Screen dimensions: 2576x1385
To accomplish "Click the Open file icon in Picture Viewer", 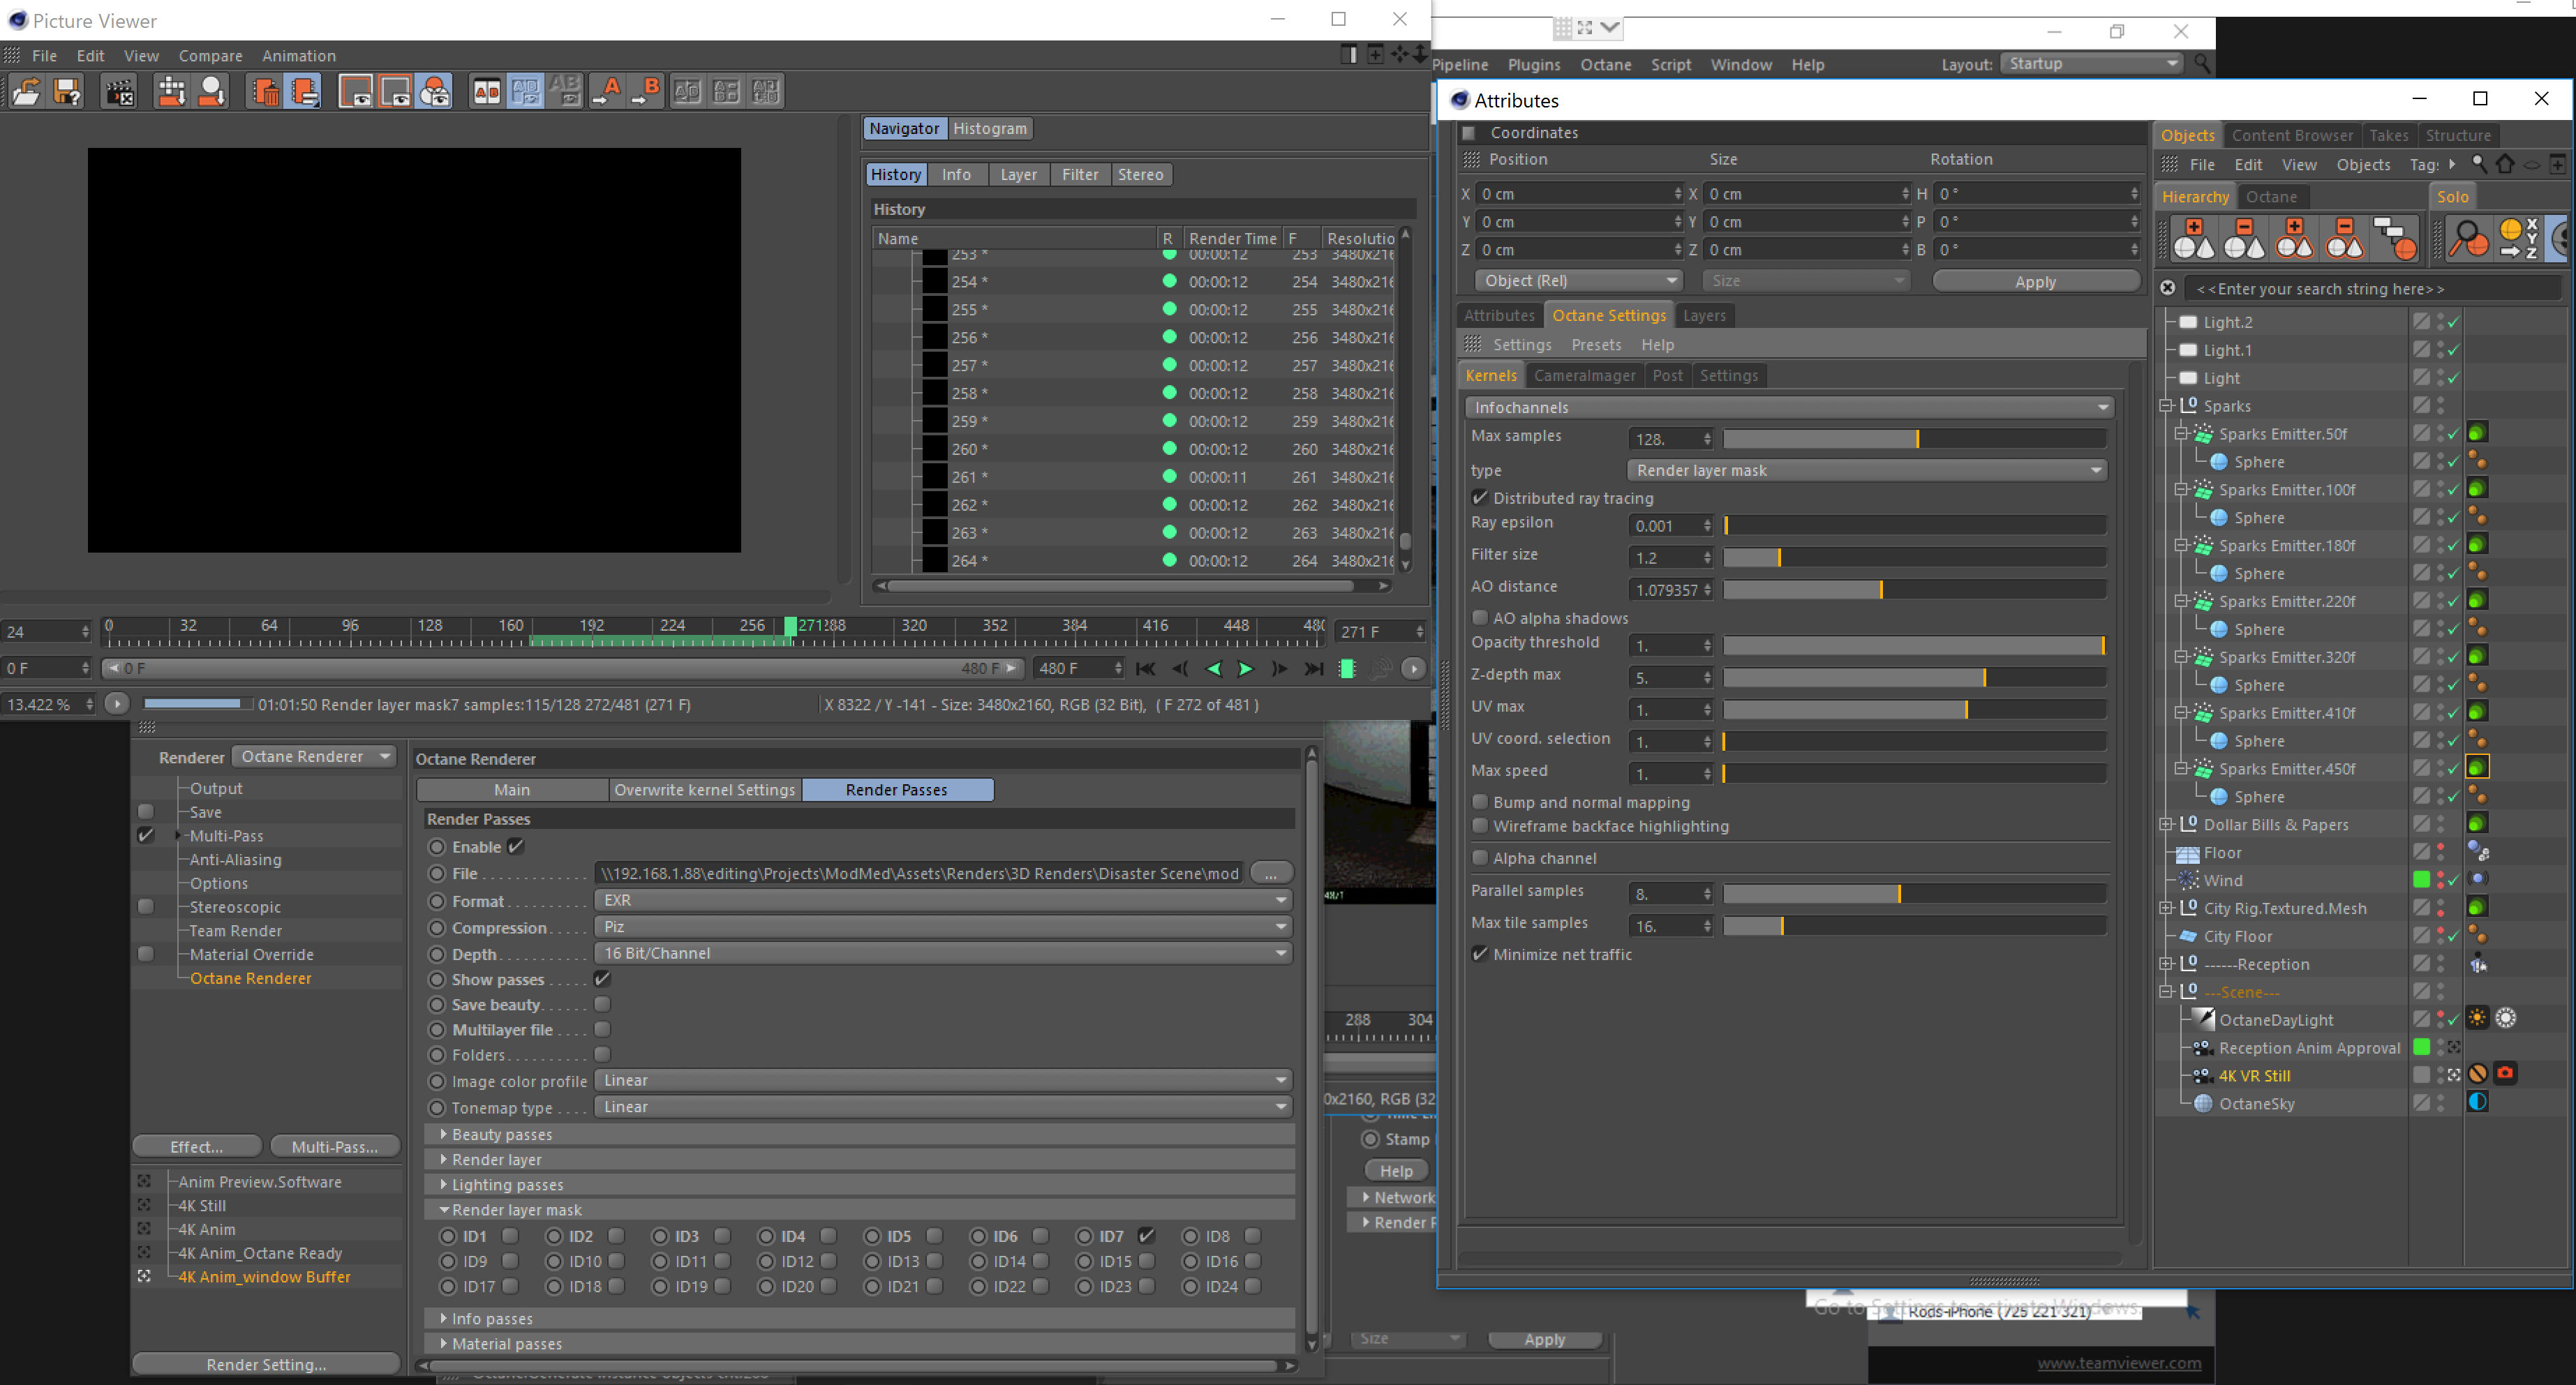I will pyautogui.click(x=26, y=92).
